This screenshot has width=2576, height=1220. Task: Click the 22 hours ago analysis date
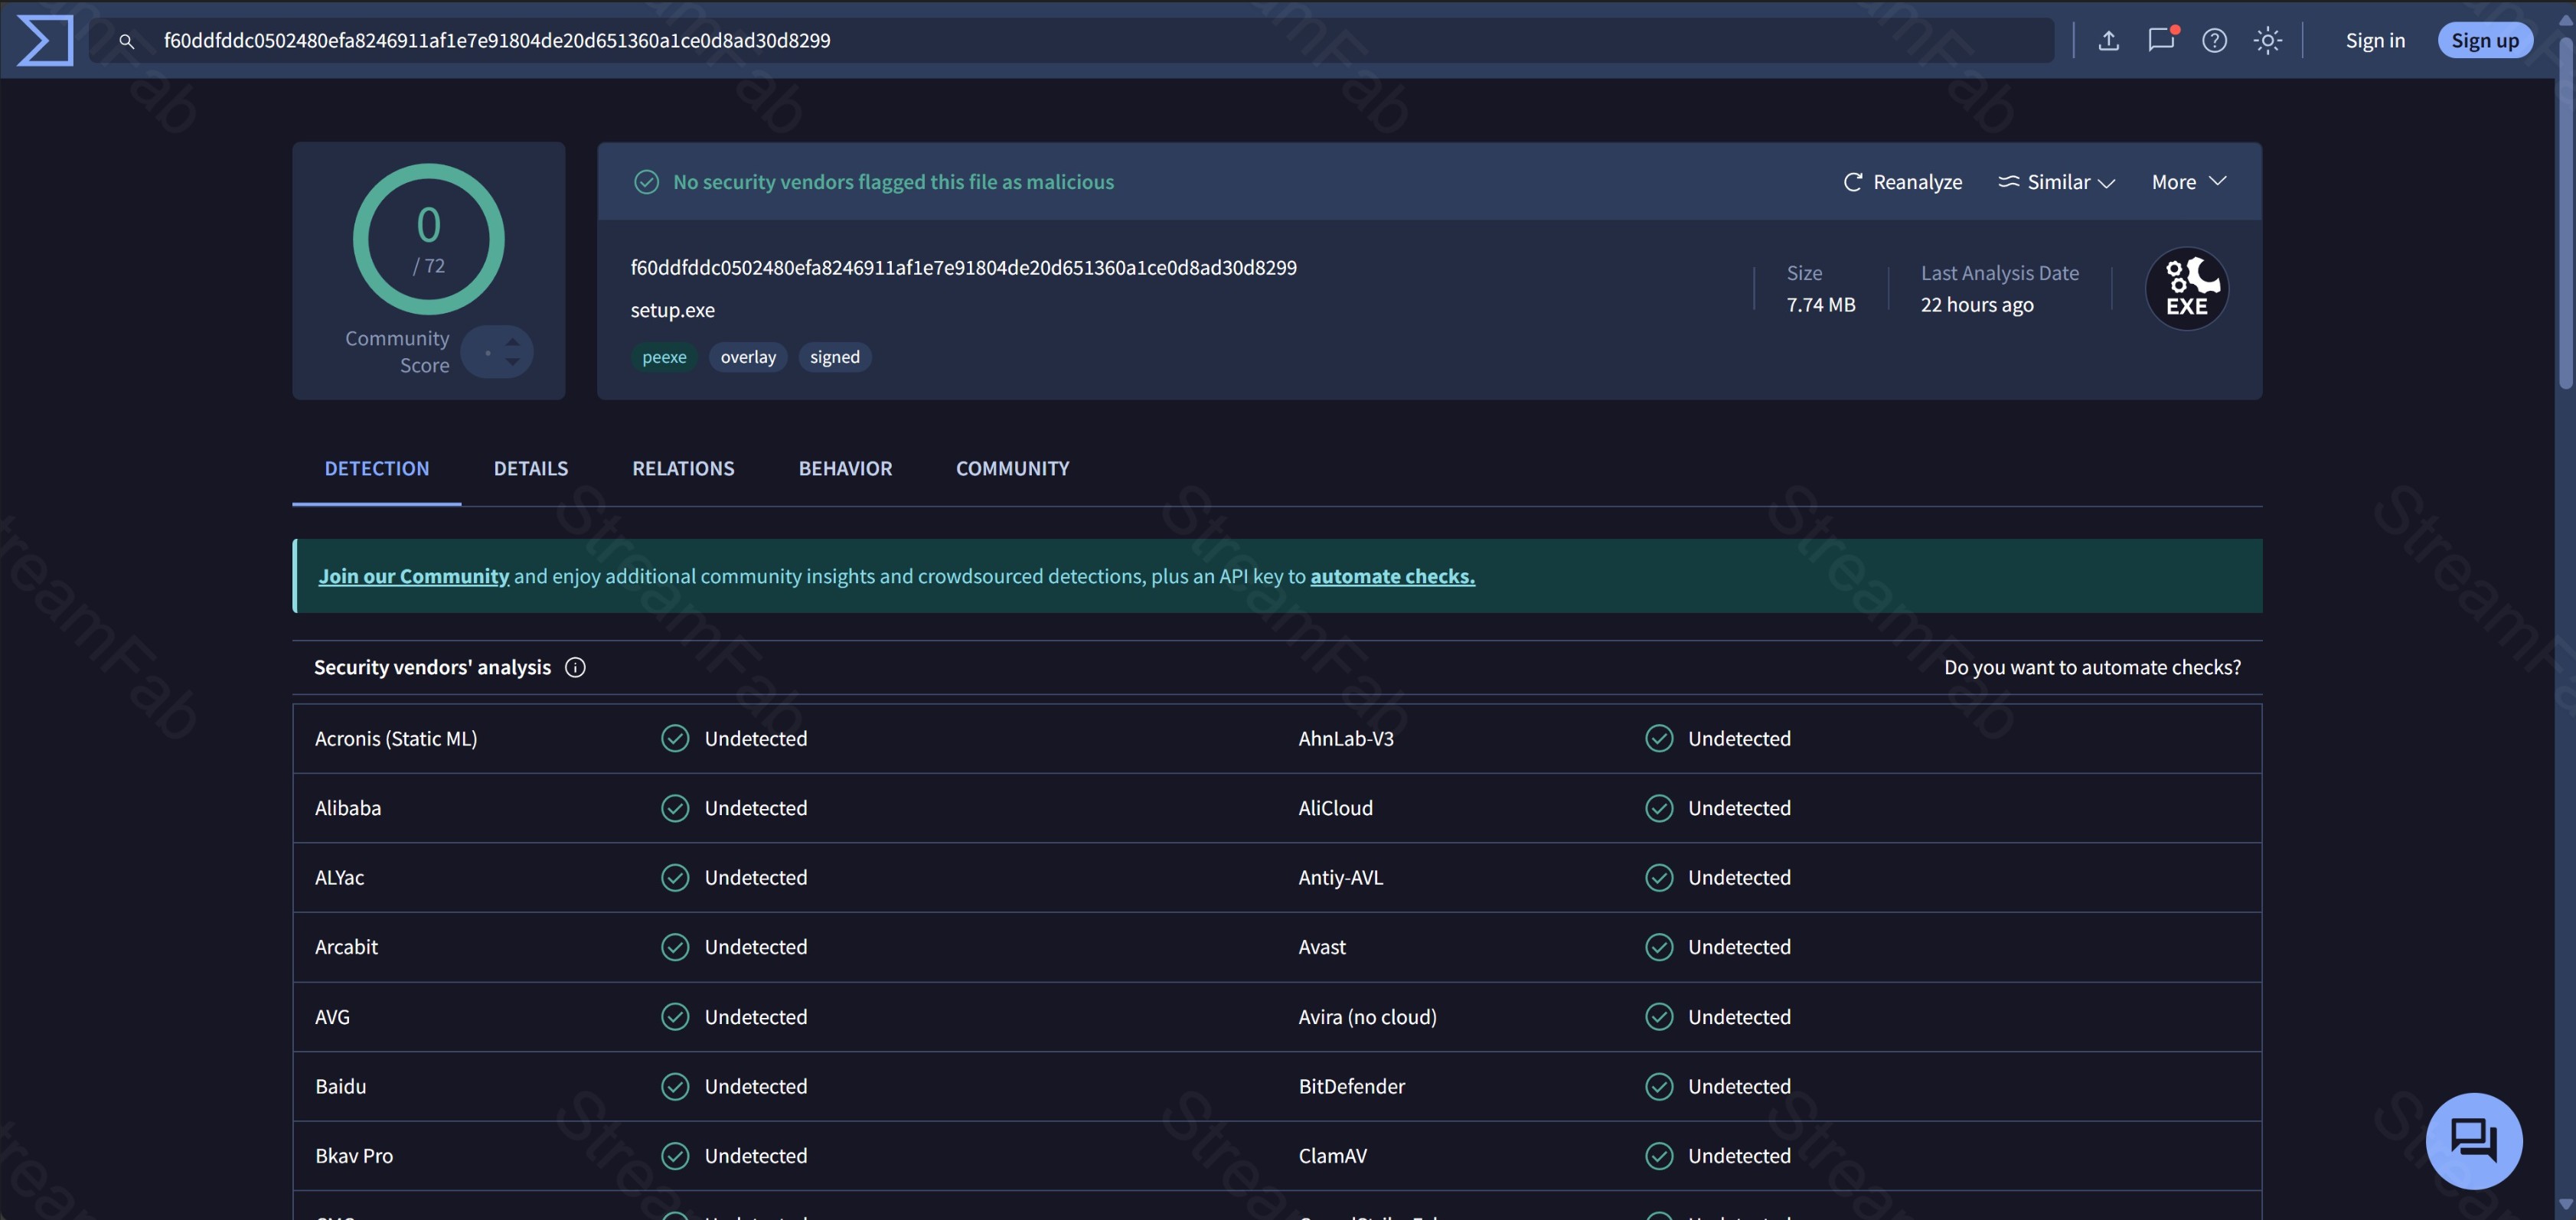tap(1976, 305)
